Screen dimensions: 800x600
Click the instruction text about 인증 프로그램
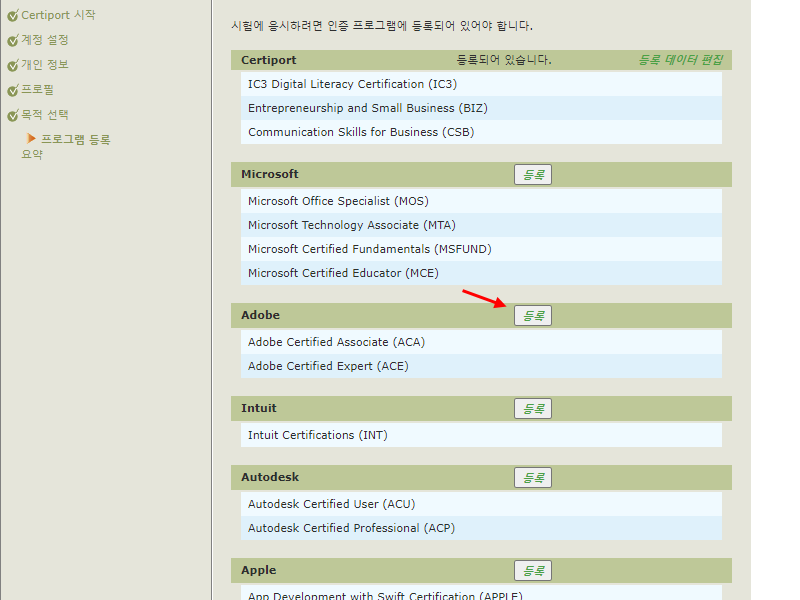point(382,26)
